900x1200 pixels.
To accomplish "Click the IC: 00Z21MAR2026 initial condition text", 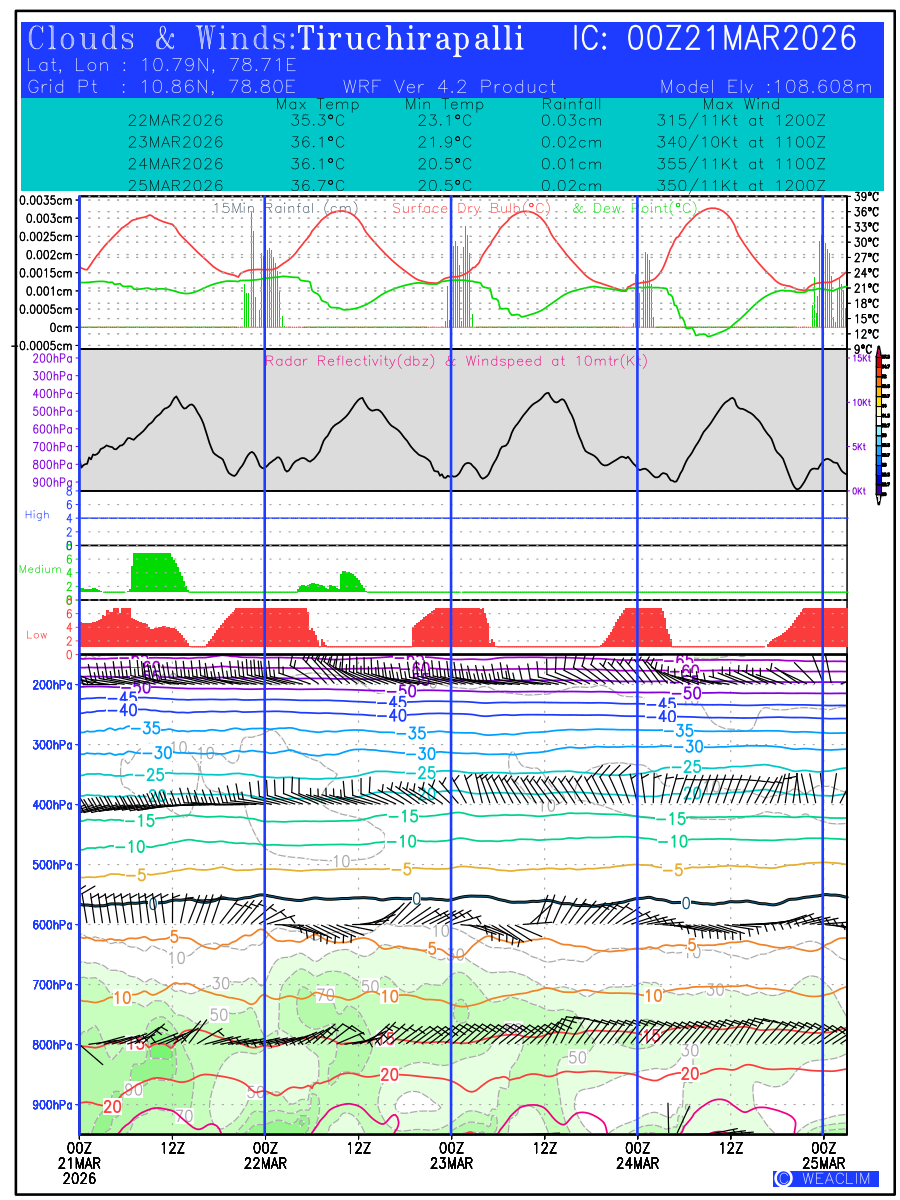I will (714, 39).
